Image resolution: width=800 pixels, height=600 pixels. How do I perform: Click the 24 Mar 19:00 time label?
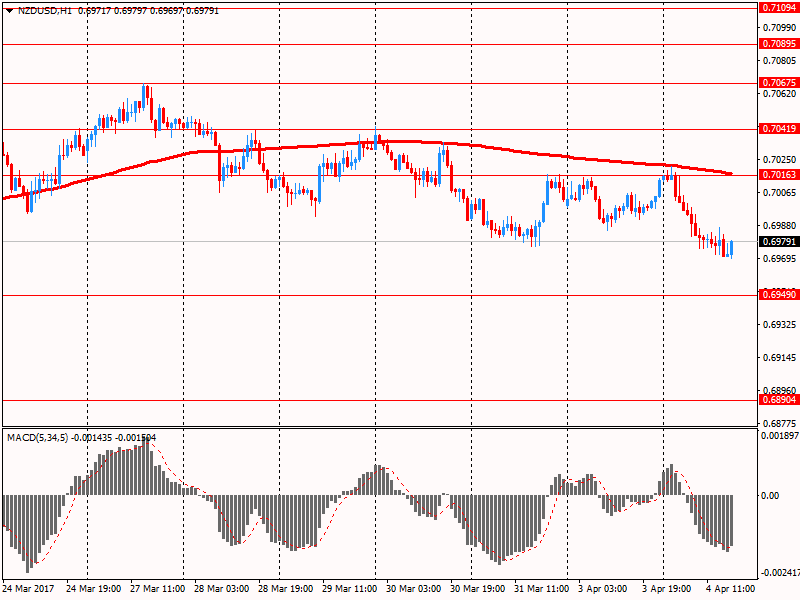[x=94, y=589]
